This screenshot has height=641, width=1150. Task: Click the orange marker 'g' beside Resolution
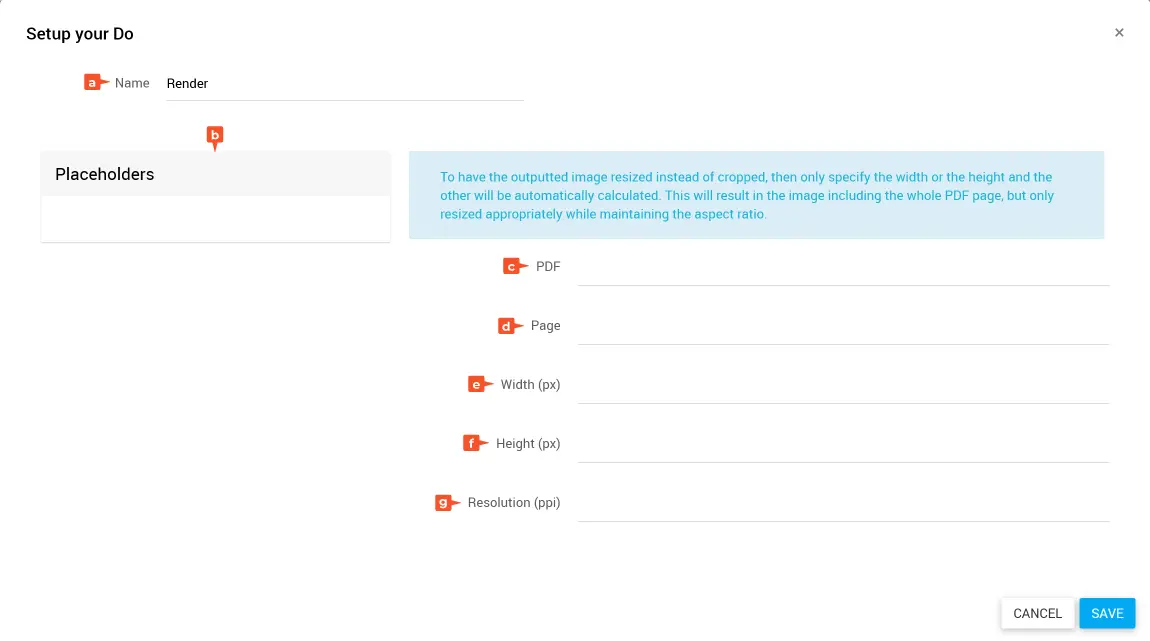tap(446, 503)
